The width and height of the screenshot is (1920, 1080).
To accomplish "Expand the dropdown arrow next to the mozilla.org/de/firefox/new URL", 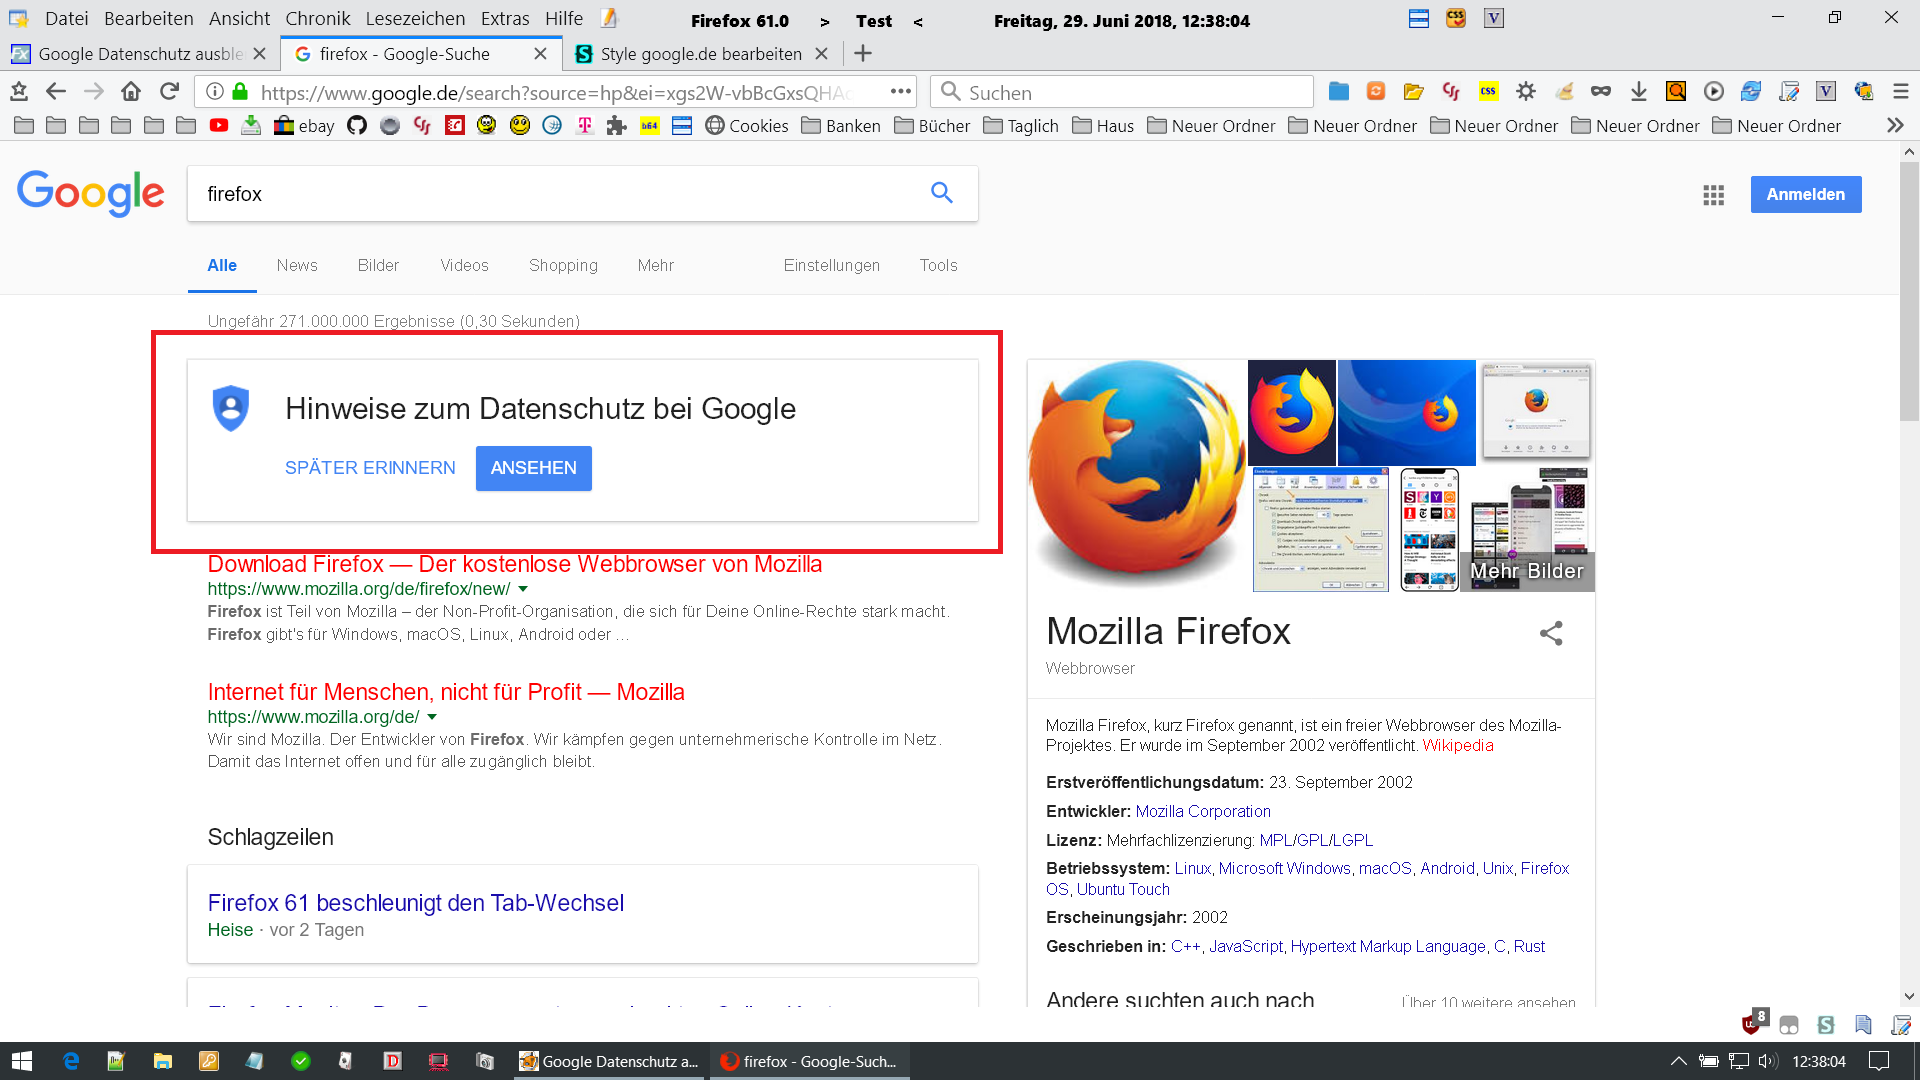I will coord(523,589).
